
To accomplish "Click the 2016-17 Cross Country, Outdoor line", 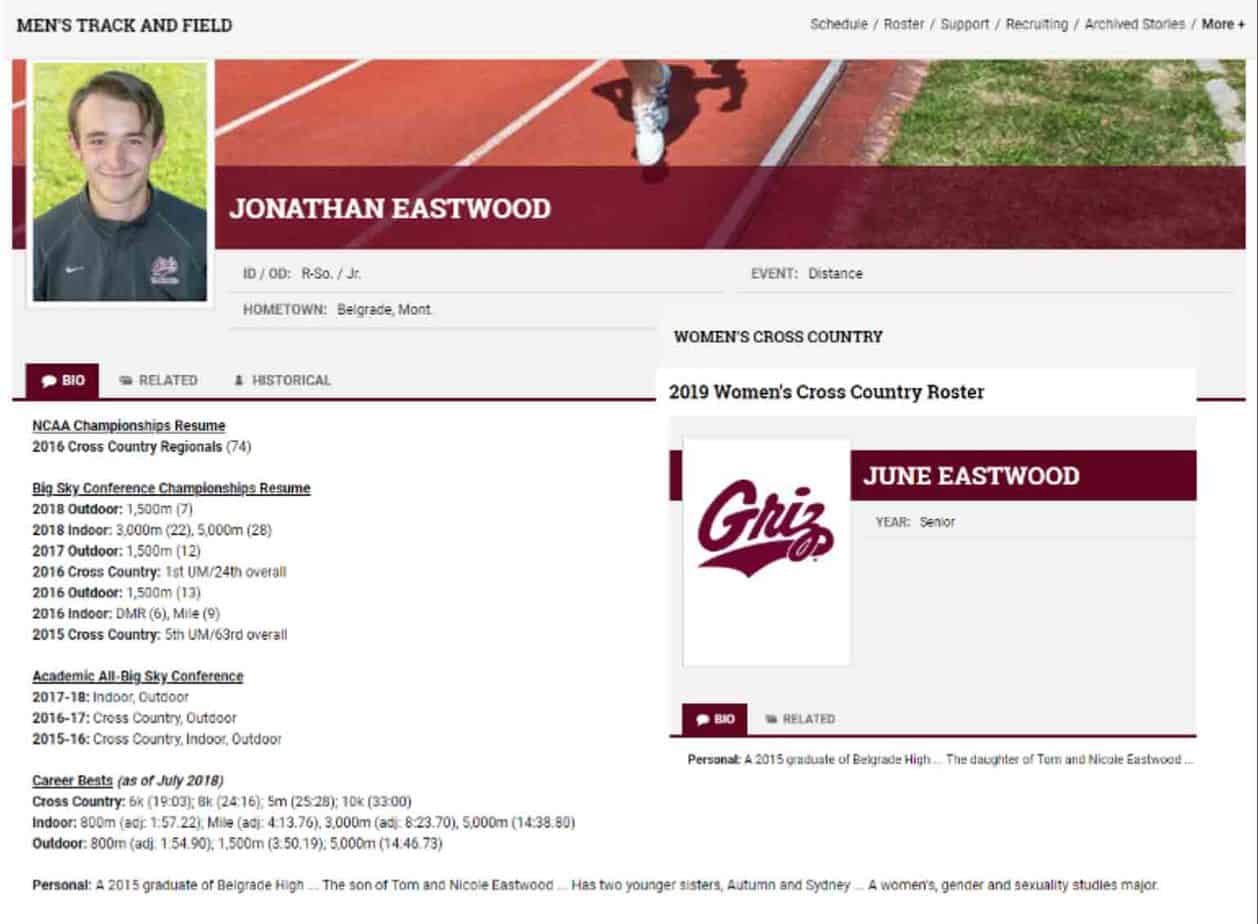I will click(134, 718).
